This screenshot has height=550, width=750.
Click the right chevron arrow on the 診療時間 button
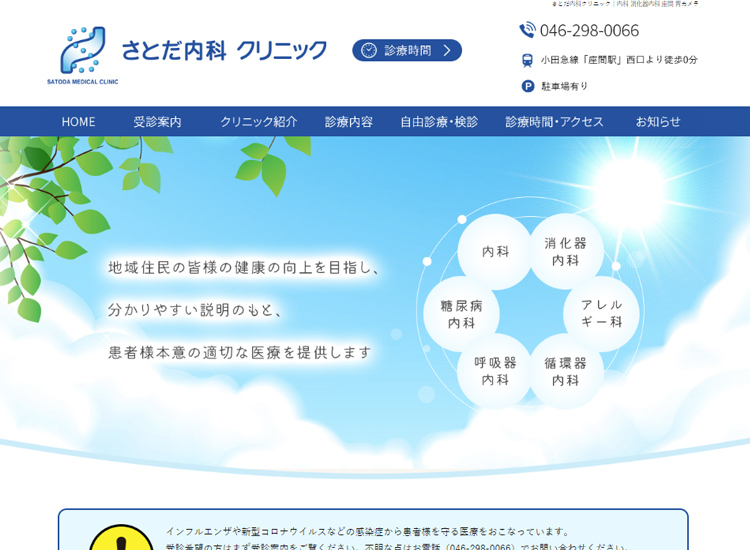(x=447, y=50)
